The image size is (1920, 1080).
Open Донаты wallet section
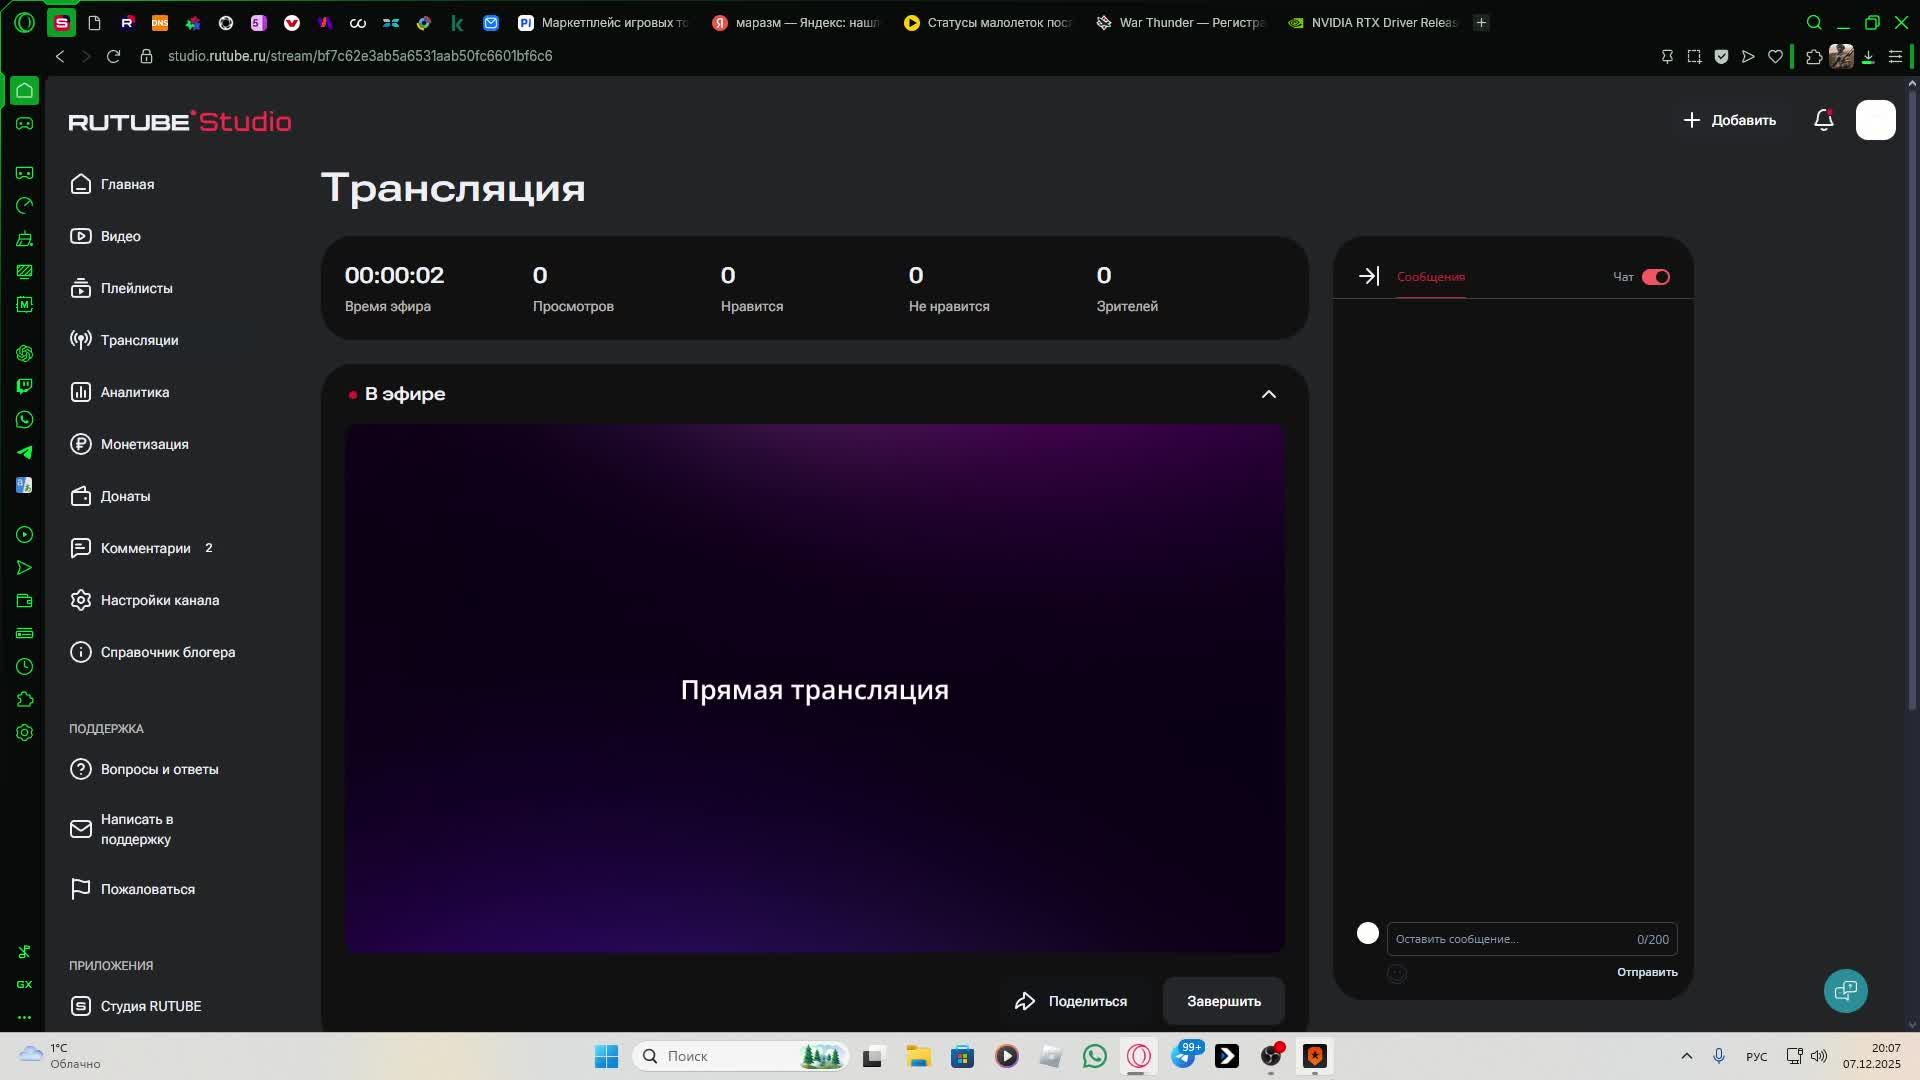click(124, 496)
